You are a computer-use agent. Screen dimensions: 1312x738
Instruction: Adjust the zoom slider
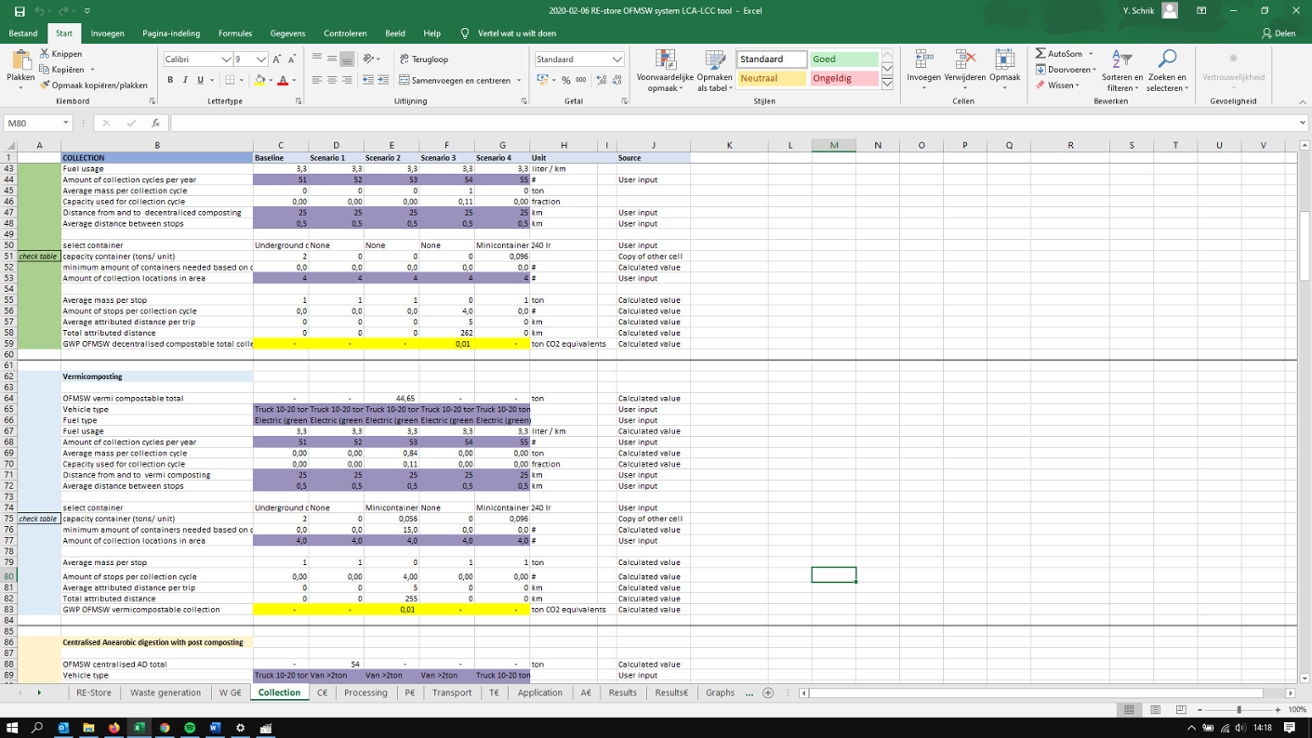pos(1240,709)
